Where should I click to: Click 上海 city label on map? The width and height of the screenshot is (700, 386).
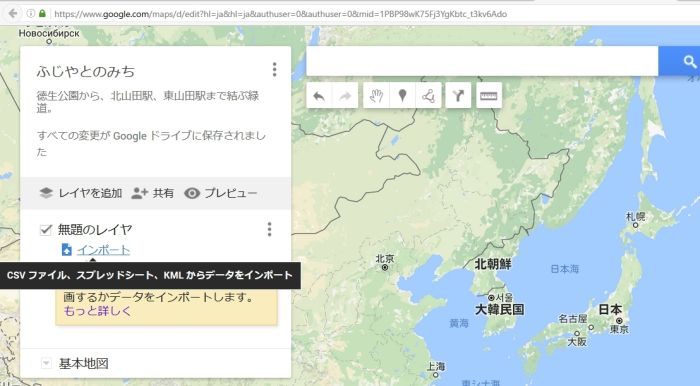pyautogui.click(x=436, y=366)
